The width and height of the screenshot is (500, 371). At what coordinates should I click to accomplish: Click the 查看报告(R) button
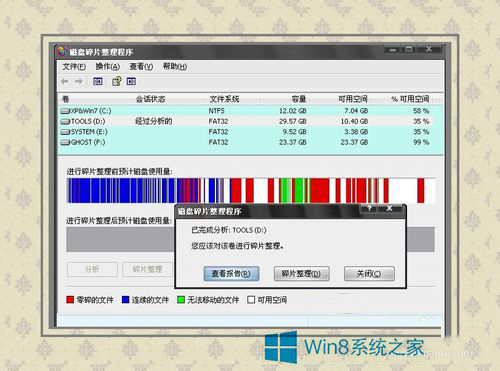[x=231, y=274]
